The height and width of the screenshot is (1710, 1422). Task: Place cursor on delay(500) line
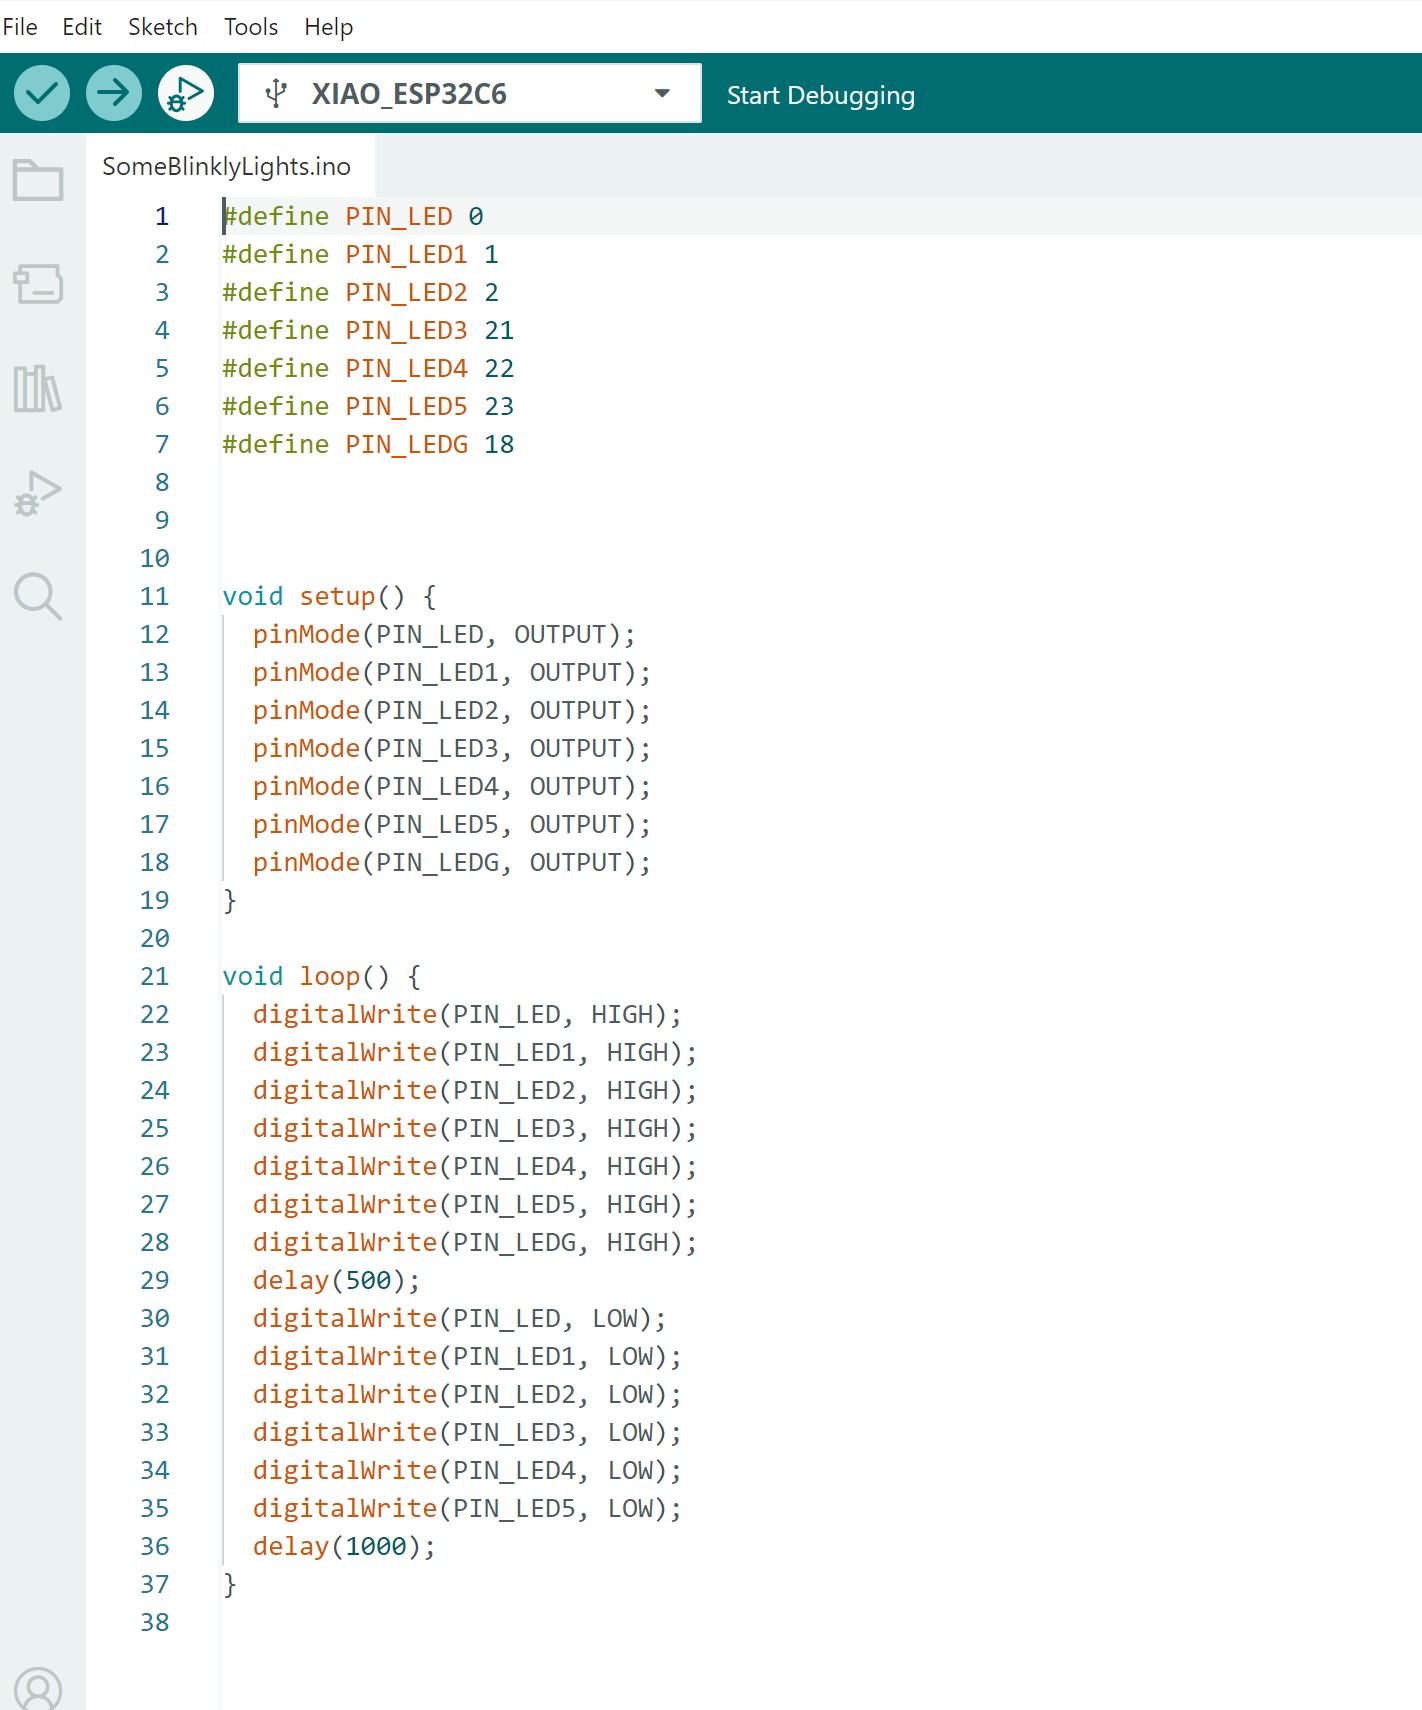[336, 1281]
